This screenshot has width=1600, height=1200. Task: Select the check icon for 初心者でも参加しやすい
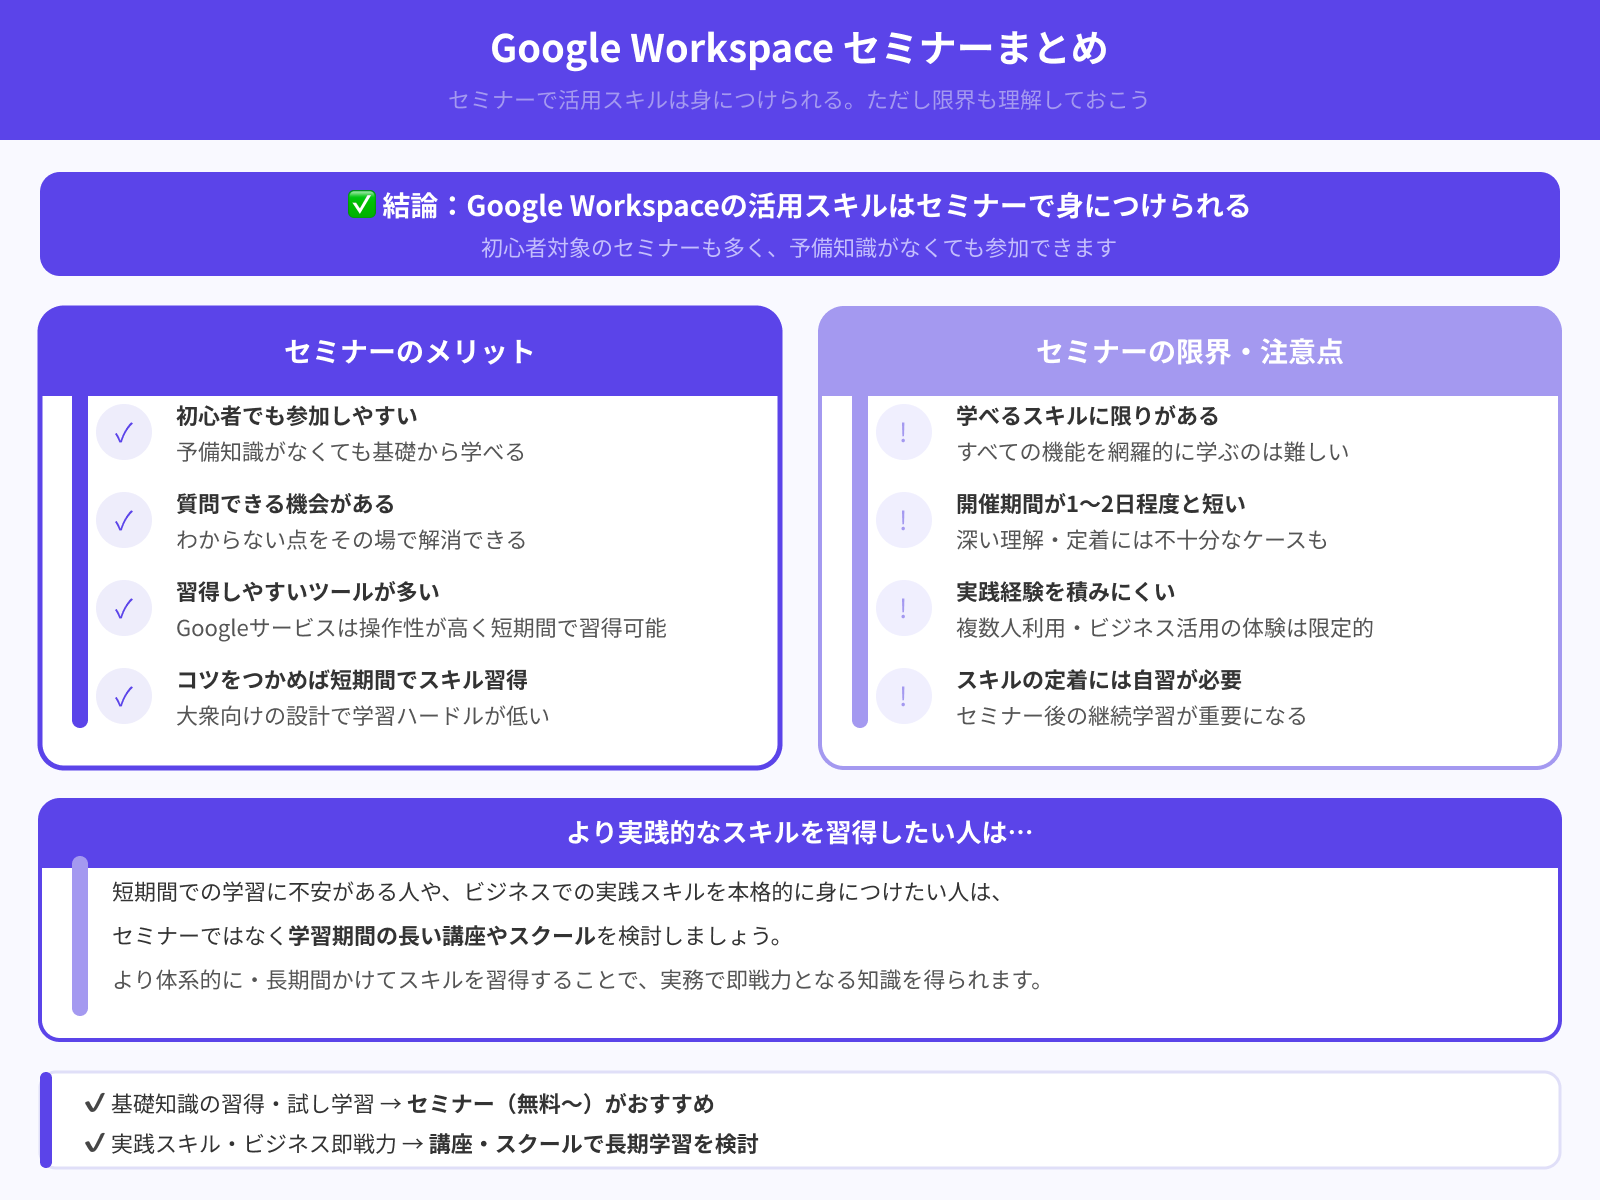coord(124,432)
